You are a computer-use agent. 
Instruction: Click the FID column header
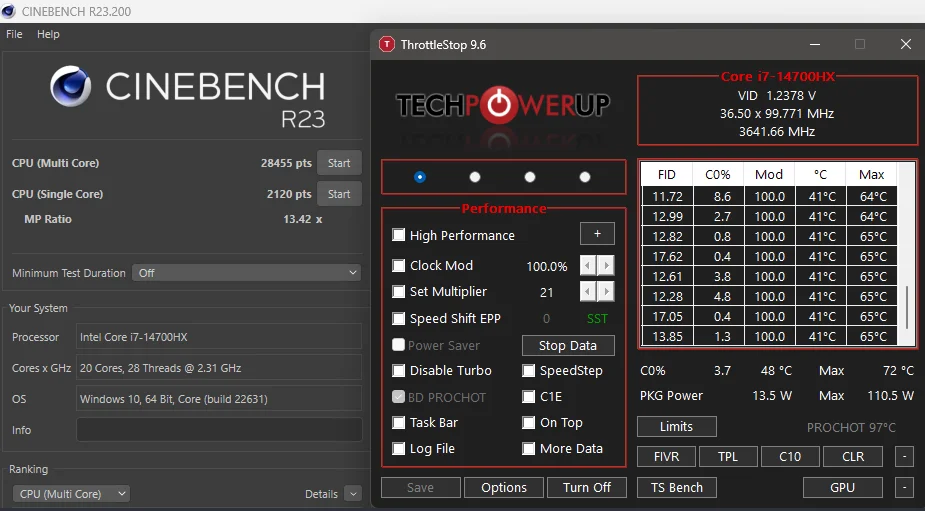[667, 175]
